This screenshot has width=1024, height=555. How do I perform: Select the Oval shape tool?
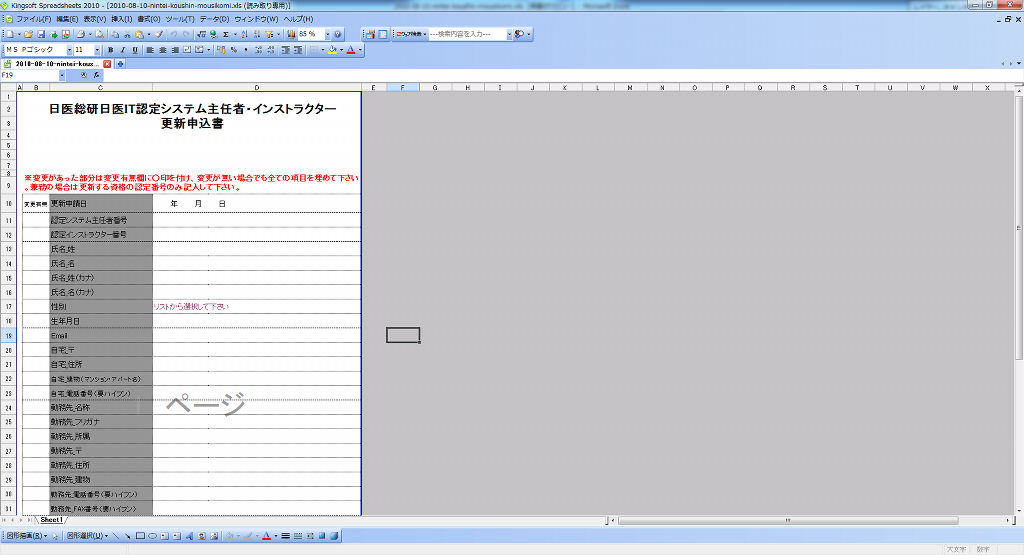[152, 536]
